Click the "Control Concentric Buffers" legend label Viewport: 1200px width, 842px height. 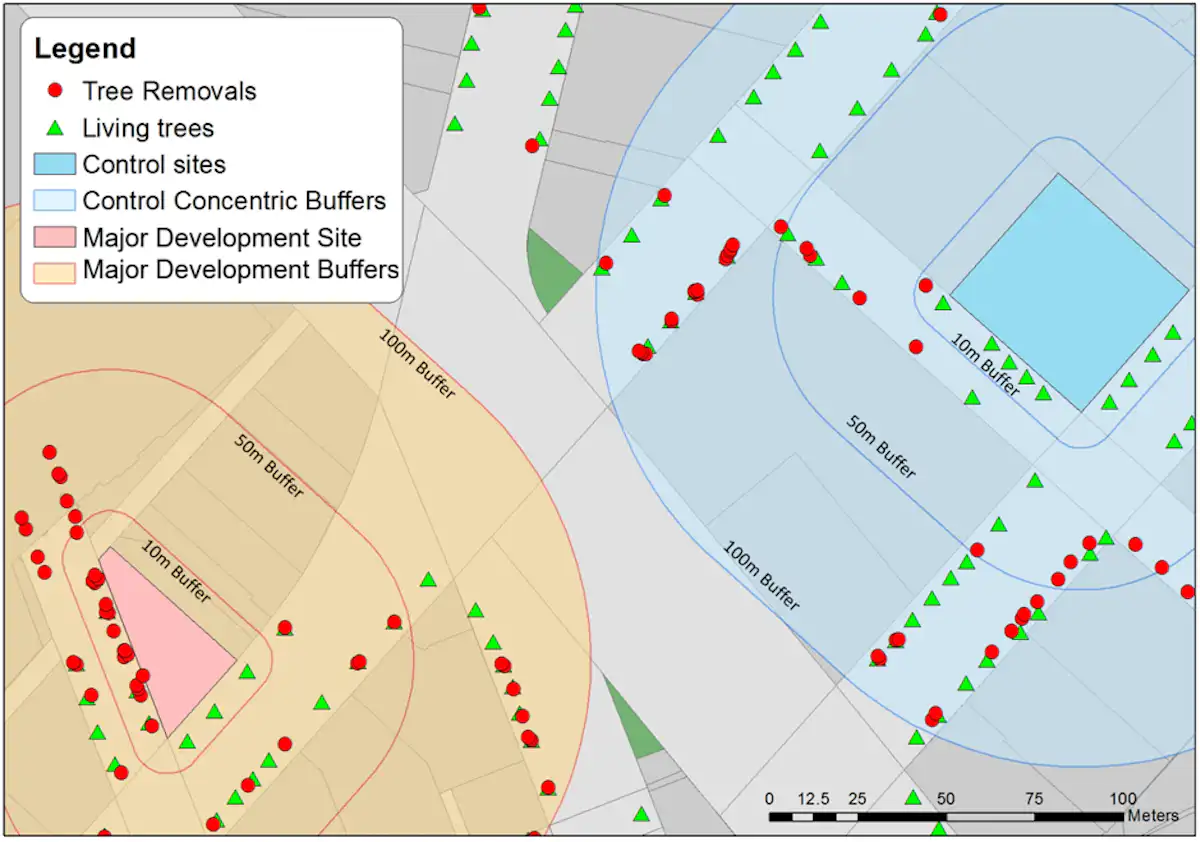point(234,200)
